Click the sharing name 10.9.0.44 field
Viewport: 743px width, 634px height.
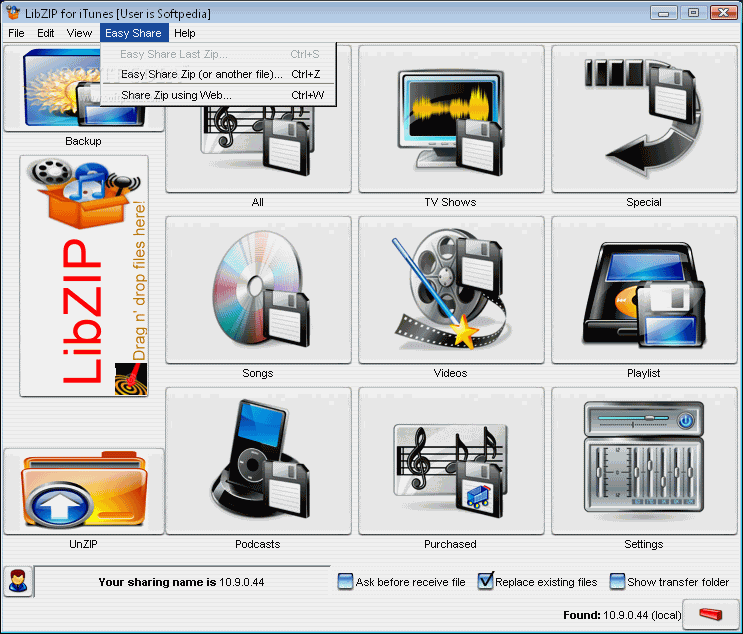coord(182,582)
